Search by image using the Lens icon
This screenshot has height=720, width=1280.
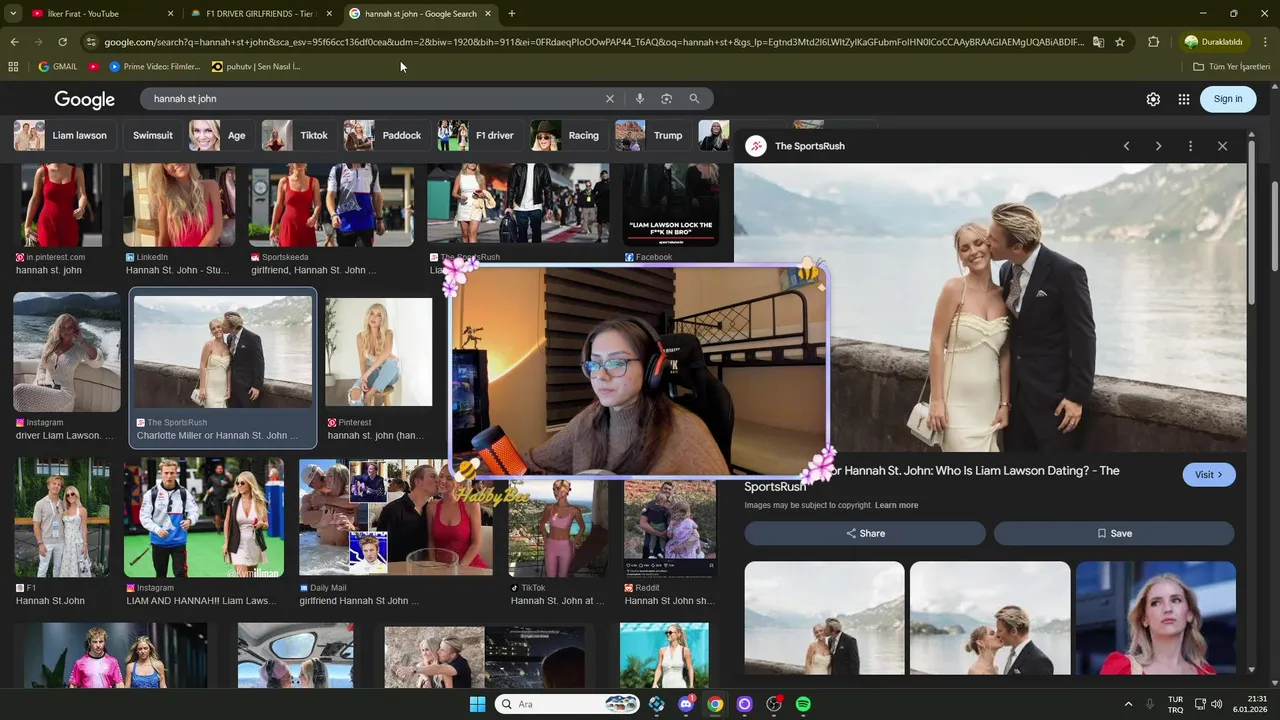pyautogui.click(x=666, y=99)
